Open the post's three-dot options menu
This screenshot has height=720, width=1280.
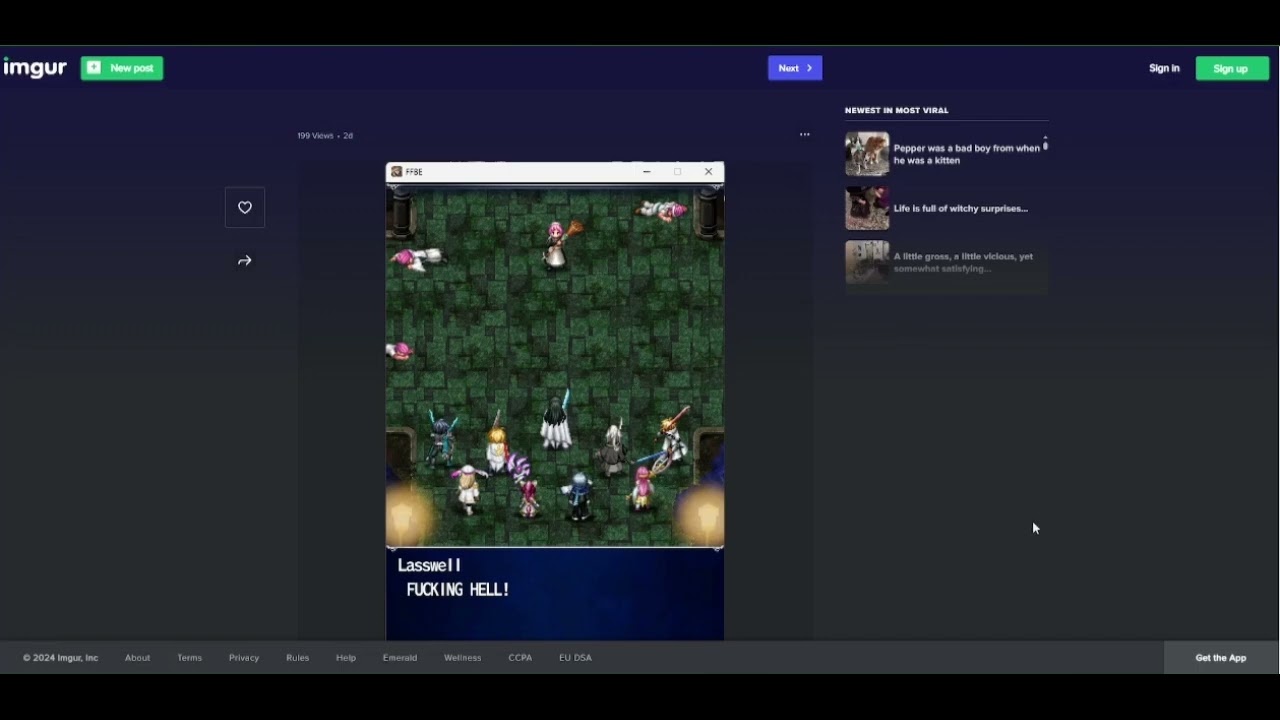pyautogui.click(x=804, y=134)
